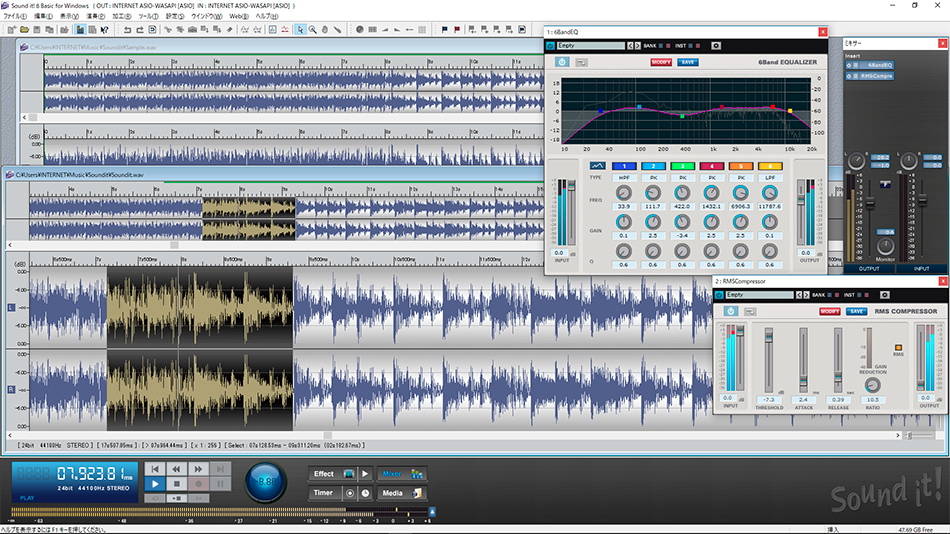Open the third (View) menu

pyautogui.click(x=69, y=16)
